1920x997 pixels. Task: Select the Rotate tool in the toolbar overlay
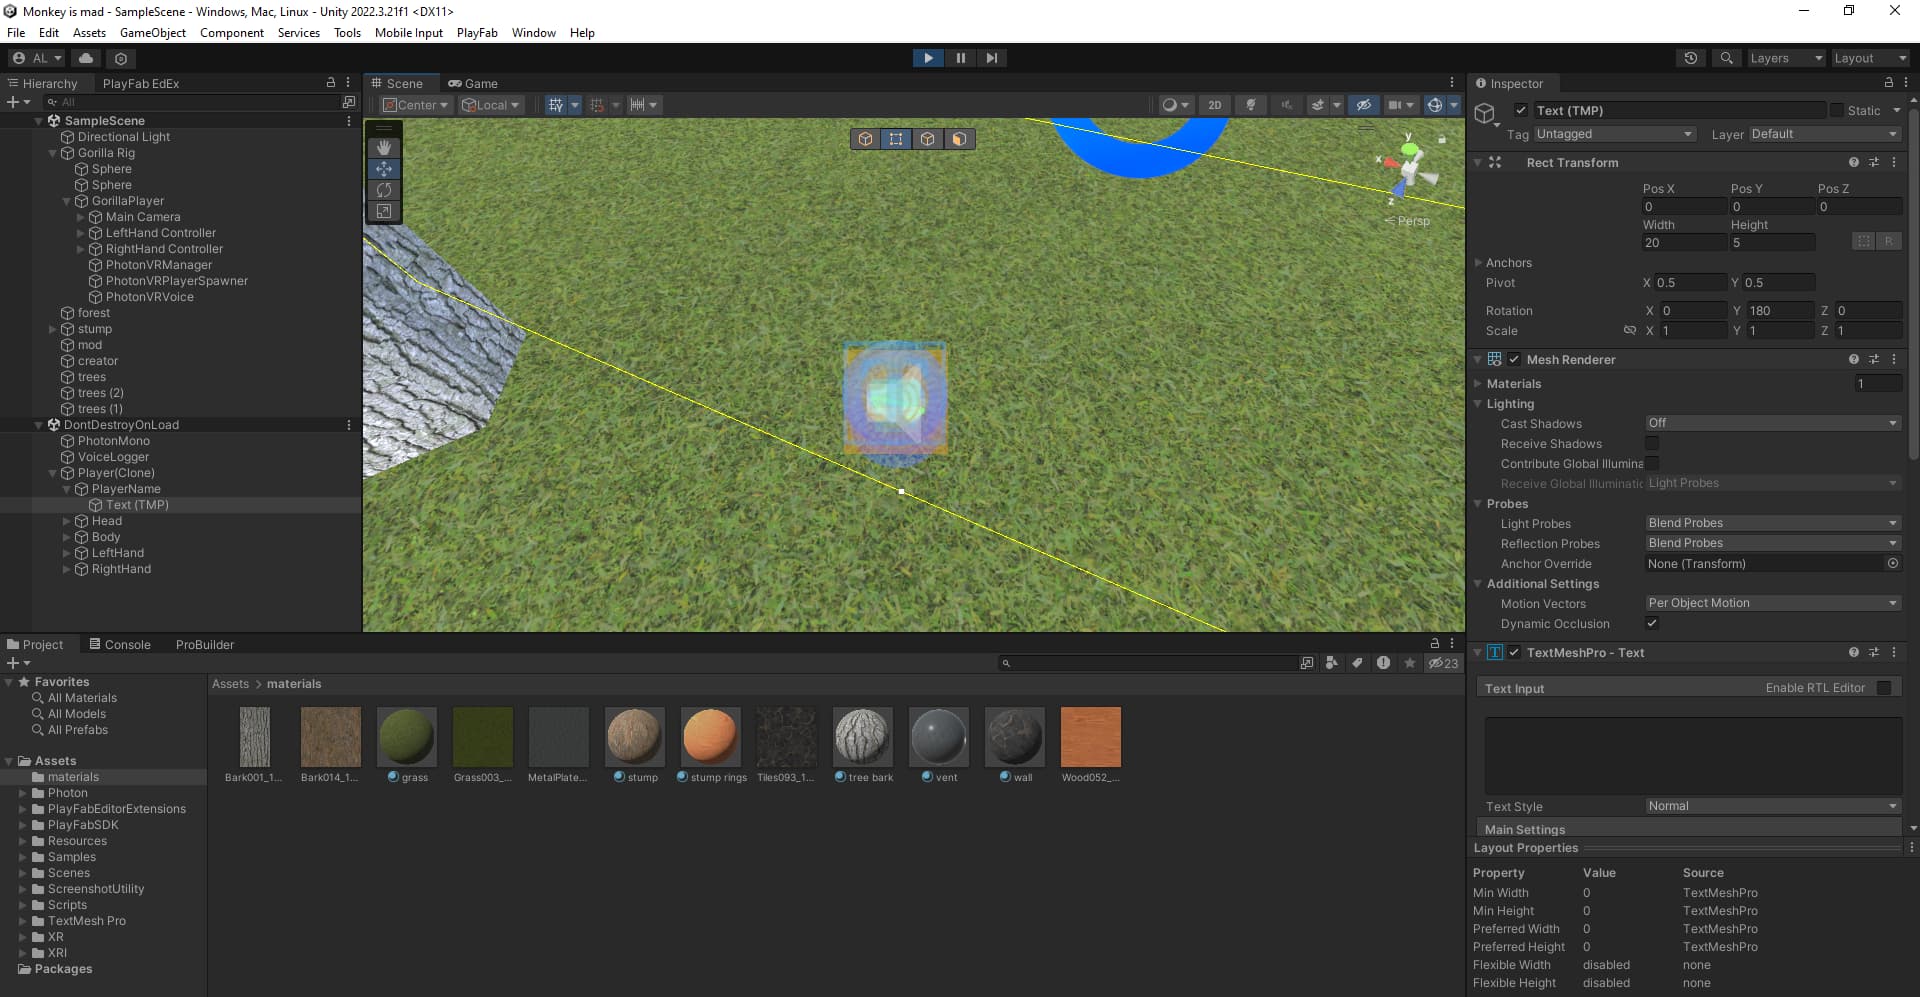[384, 190]
